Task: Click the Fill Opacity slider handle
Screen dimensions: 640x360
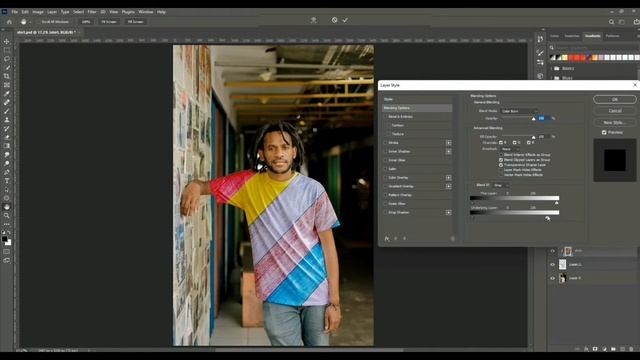Action: tap(533, 137)
